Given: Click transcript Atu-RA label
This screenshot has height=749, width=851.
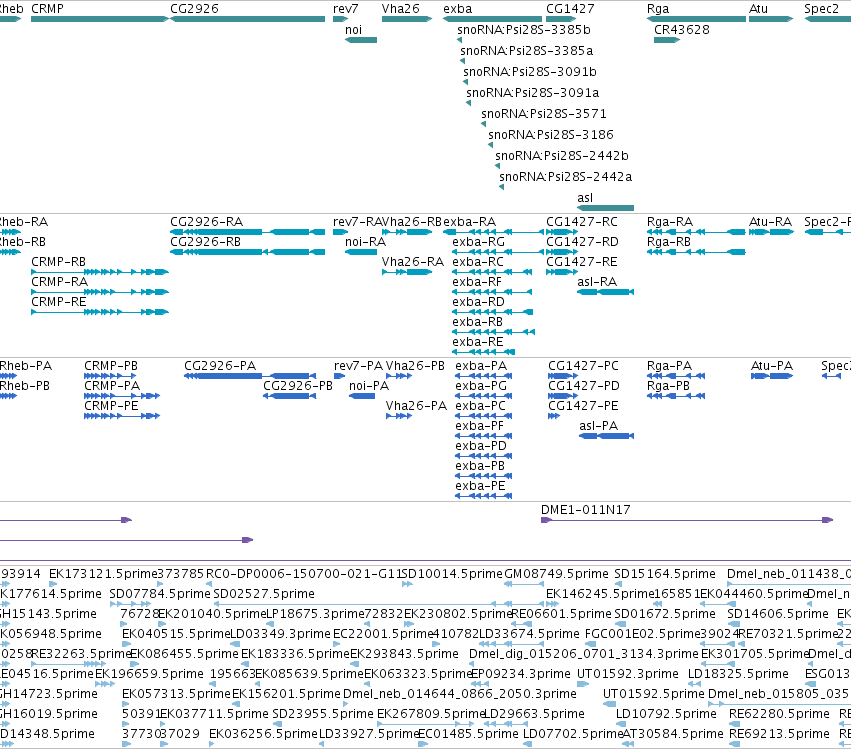Looking at the screenshot, I should point(770,222).
